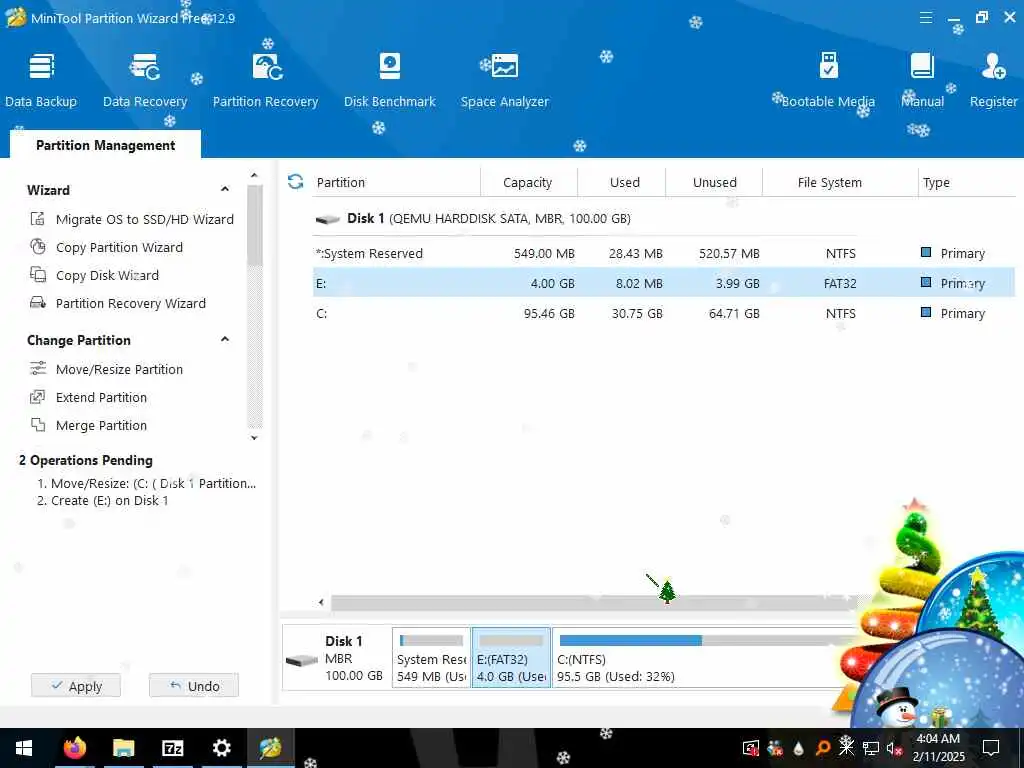Sort by the Partition column header
Image resolution: width=1024 pixels, height=768 pixels.
click(x=396, y=182)
